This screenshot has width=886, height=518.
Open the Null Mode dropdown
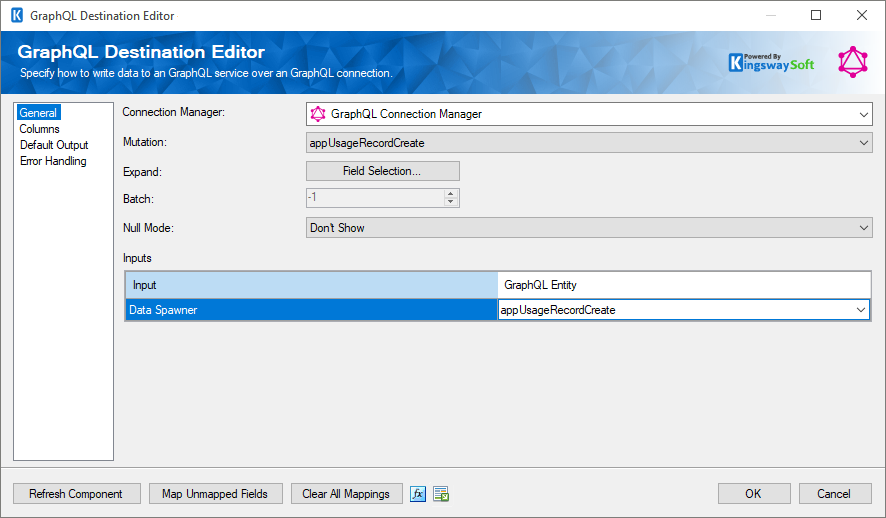pyautogui.click(x=864, y=228)
